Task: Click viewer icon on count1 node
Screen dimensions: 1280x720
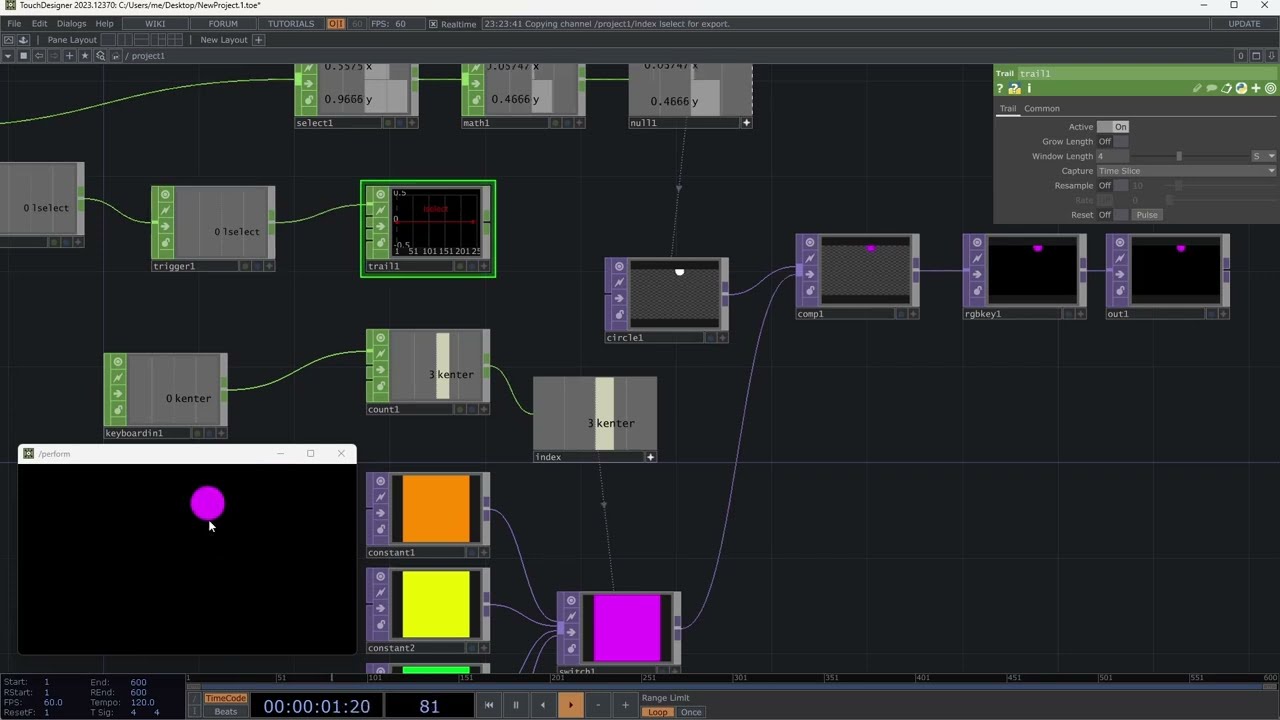Action: click(380, 338)
